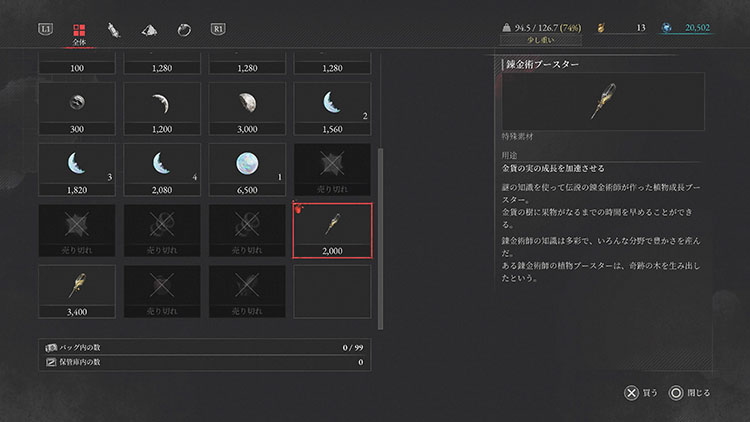Click the R1 next-tab button
750x422 pixels.
[x=218, y=29]
